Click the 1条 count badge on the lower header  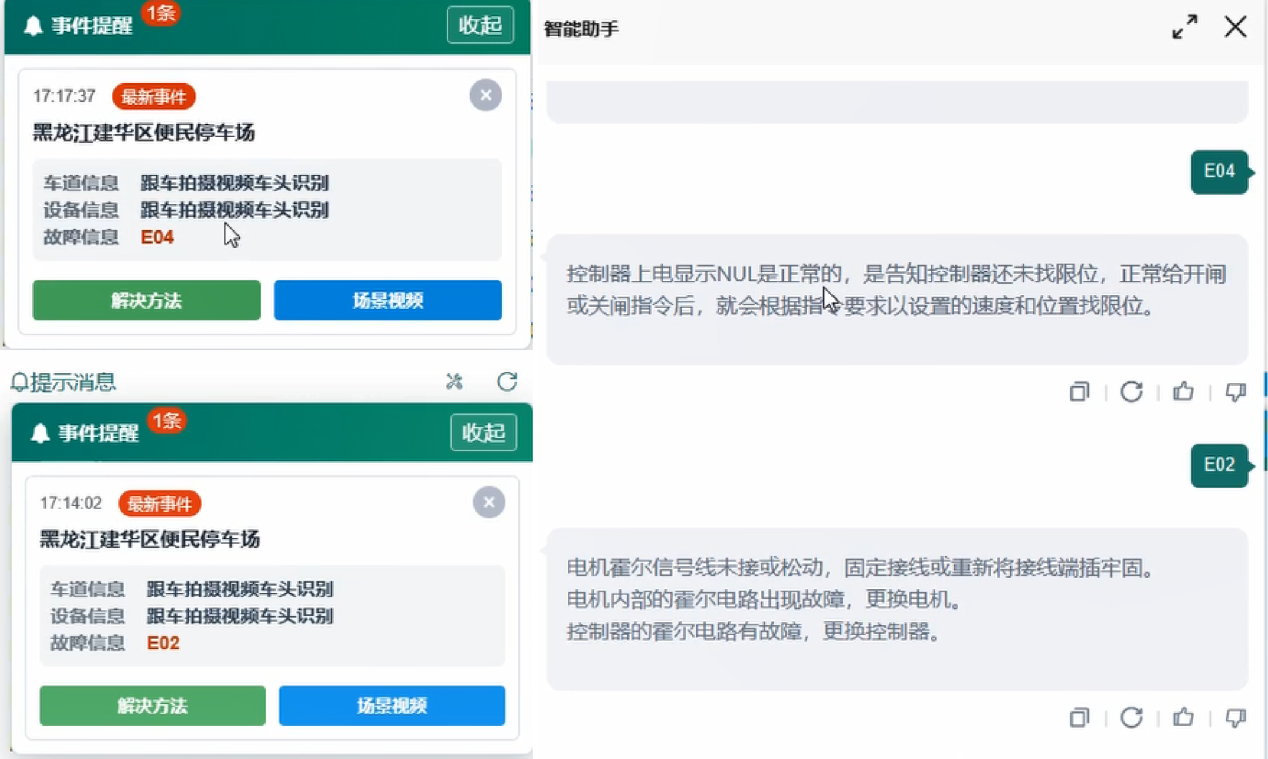point(166,421)
